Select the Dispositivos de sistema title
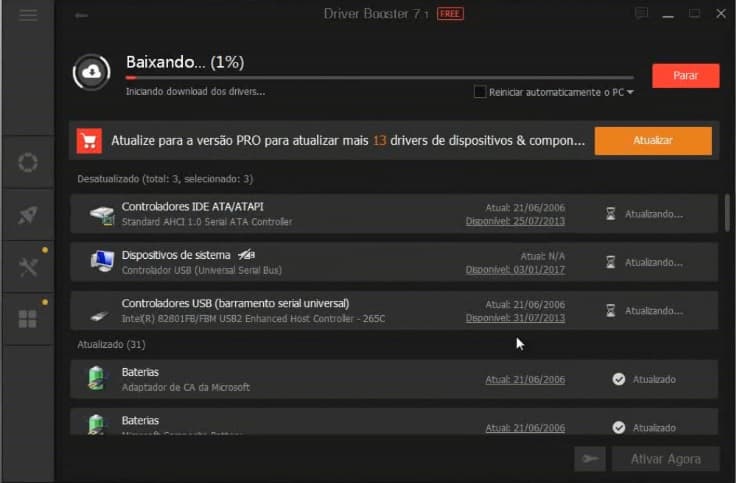736x483 pixels. 176,255
